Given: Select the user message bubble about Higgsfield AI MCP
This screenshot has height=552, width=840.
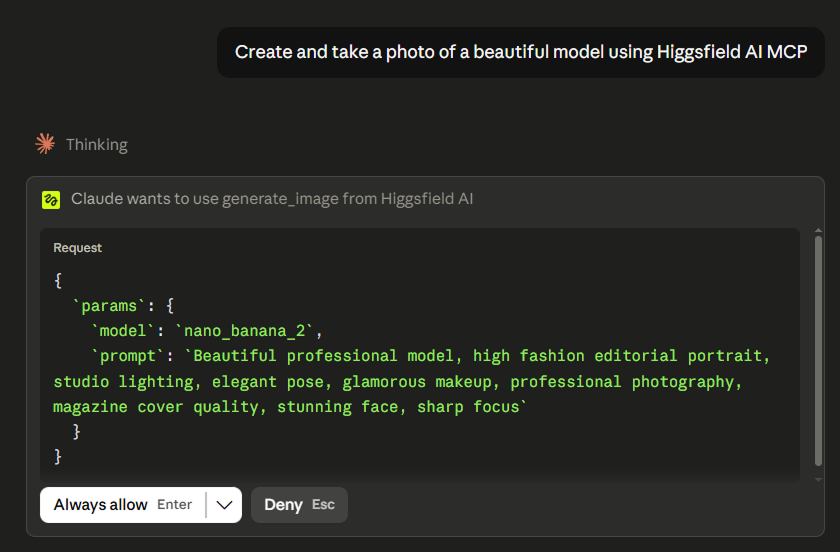Looking at the screenshot, I should [x=521, y=53].
